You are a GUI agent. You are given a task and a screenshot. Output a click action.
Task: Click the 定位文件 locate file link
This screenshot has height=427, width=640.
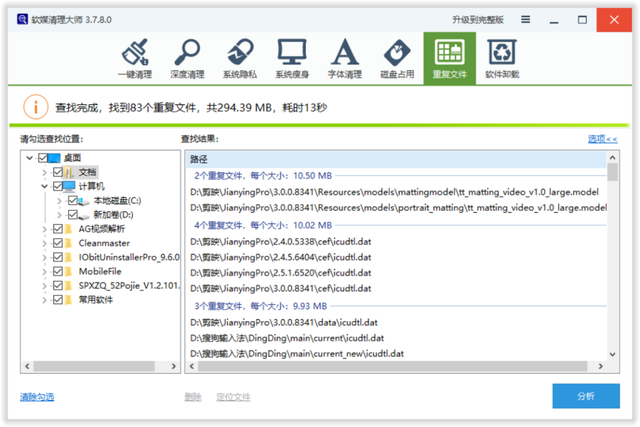pyautogui.click(x=233, y=397)
